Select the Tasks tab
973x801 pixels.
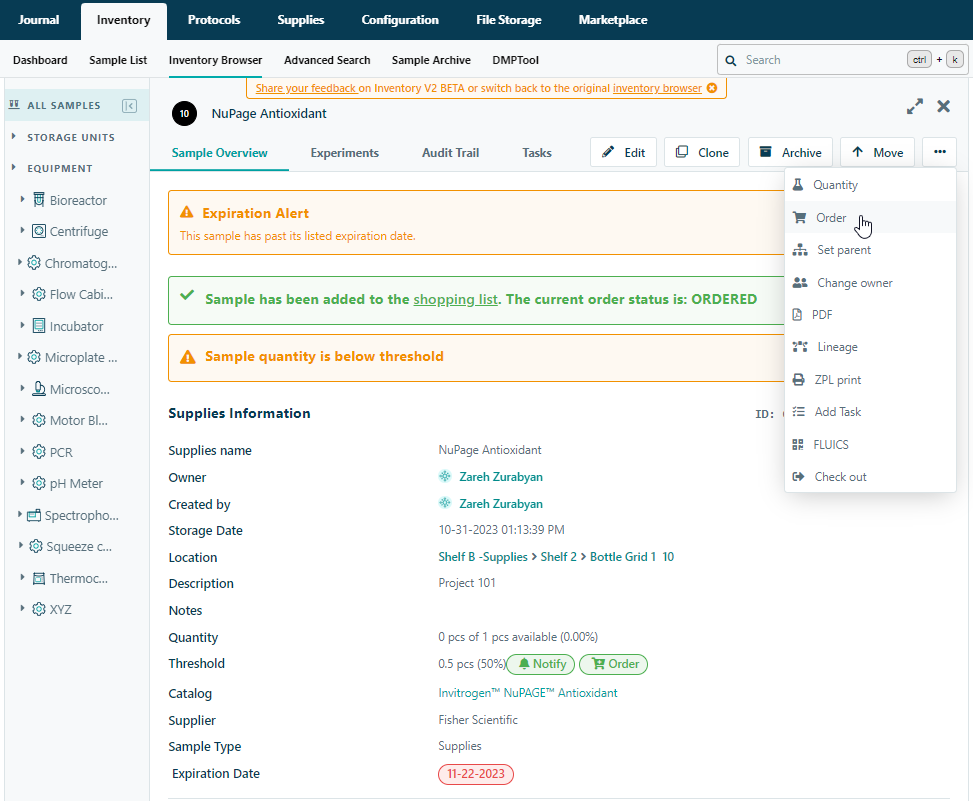pos(537,153)
